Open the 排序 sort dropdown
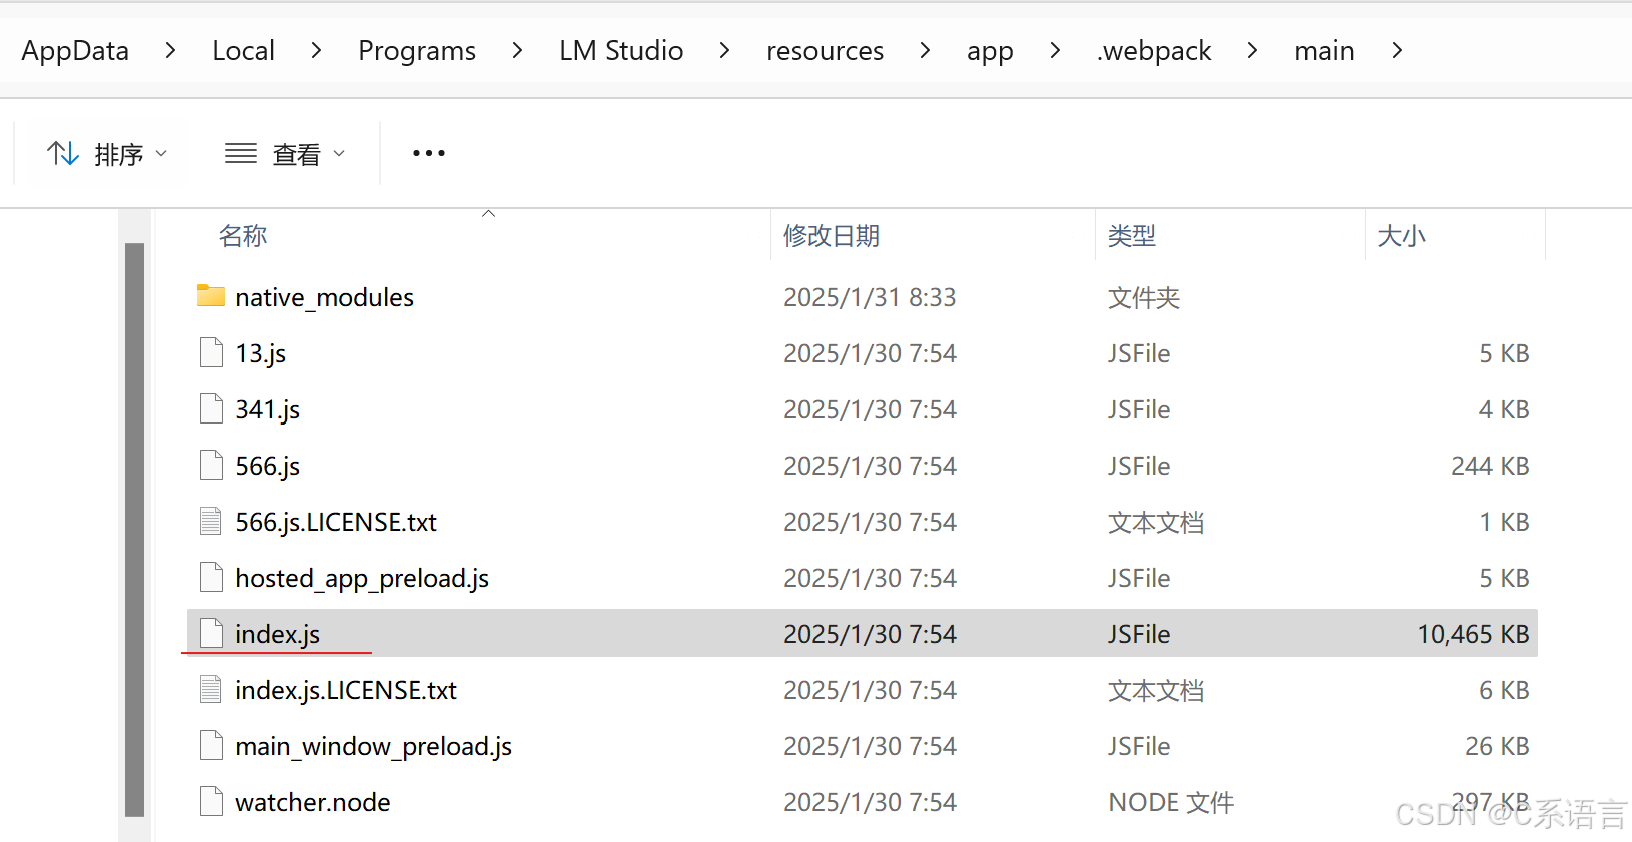The height and width of the screenshot is (842, 1632). click(107, 154)
